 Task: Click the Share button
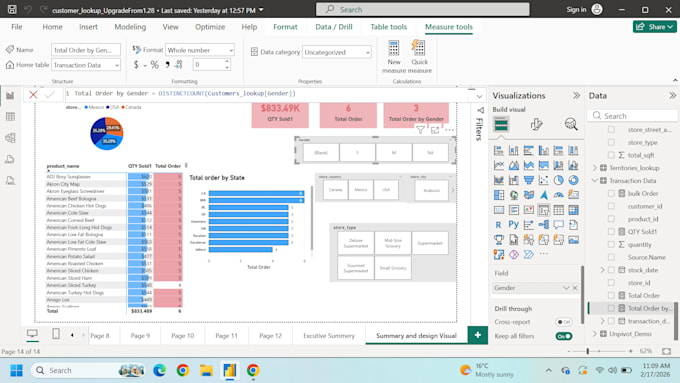[654, 27]
